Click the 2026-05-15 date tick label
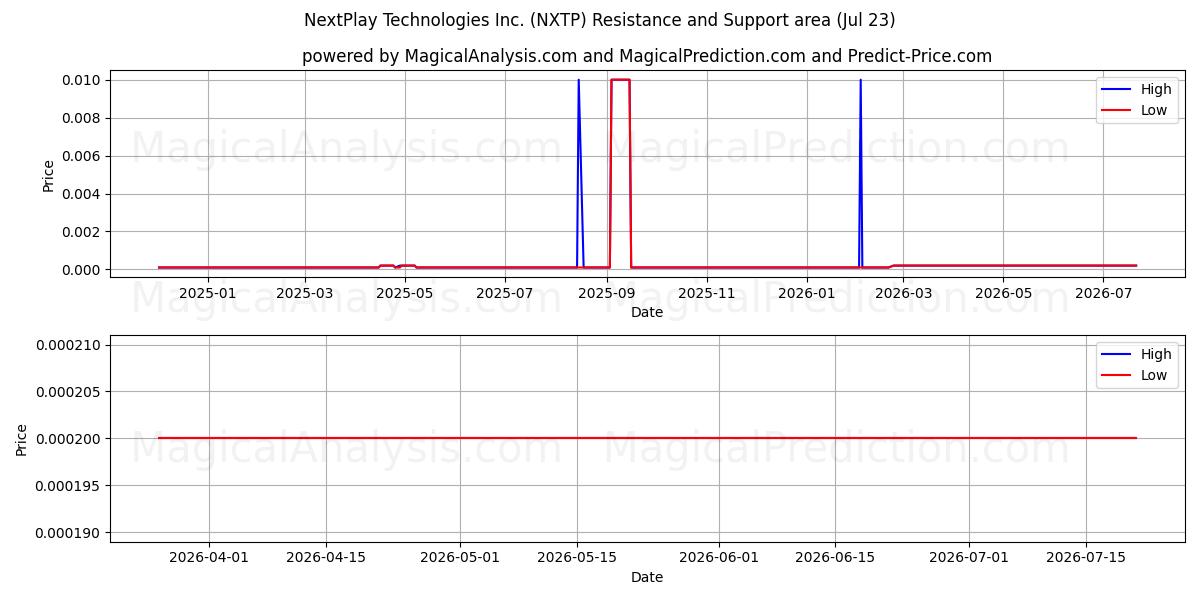This screenshot has height=600, width=1200. point(577,559)
